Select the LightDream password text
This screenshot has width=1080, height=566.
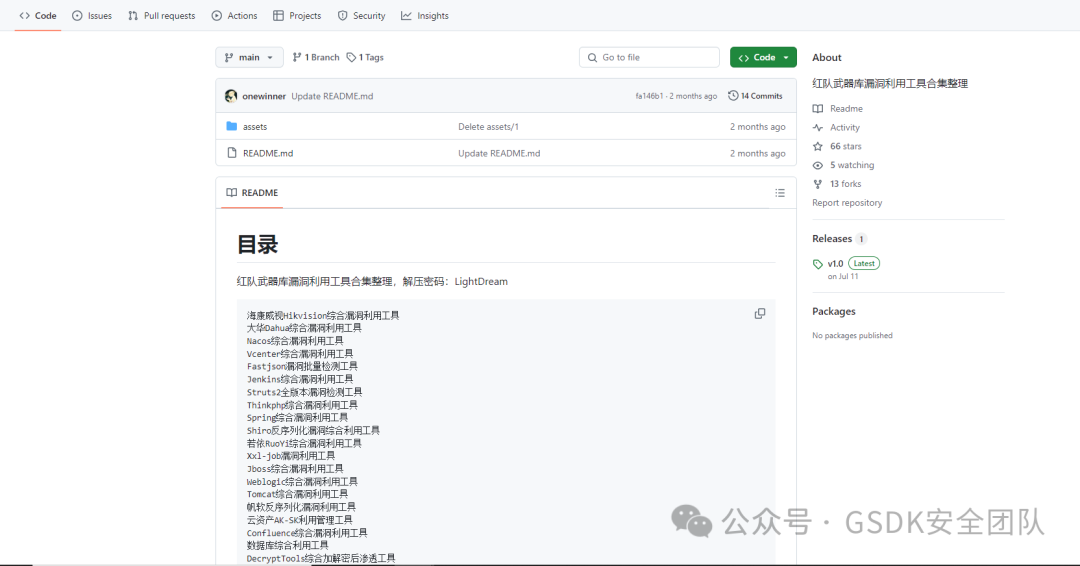481,282
